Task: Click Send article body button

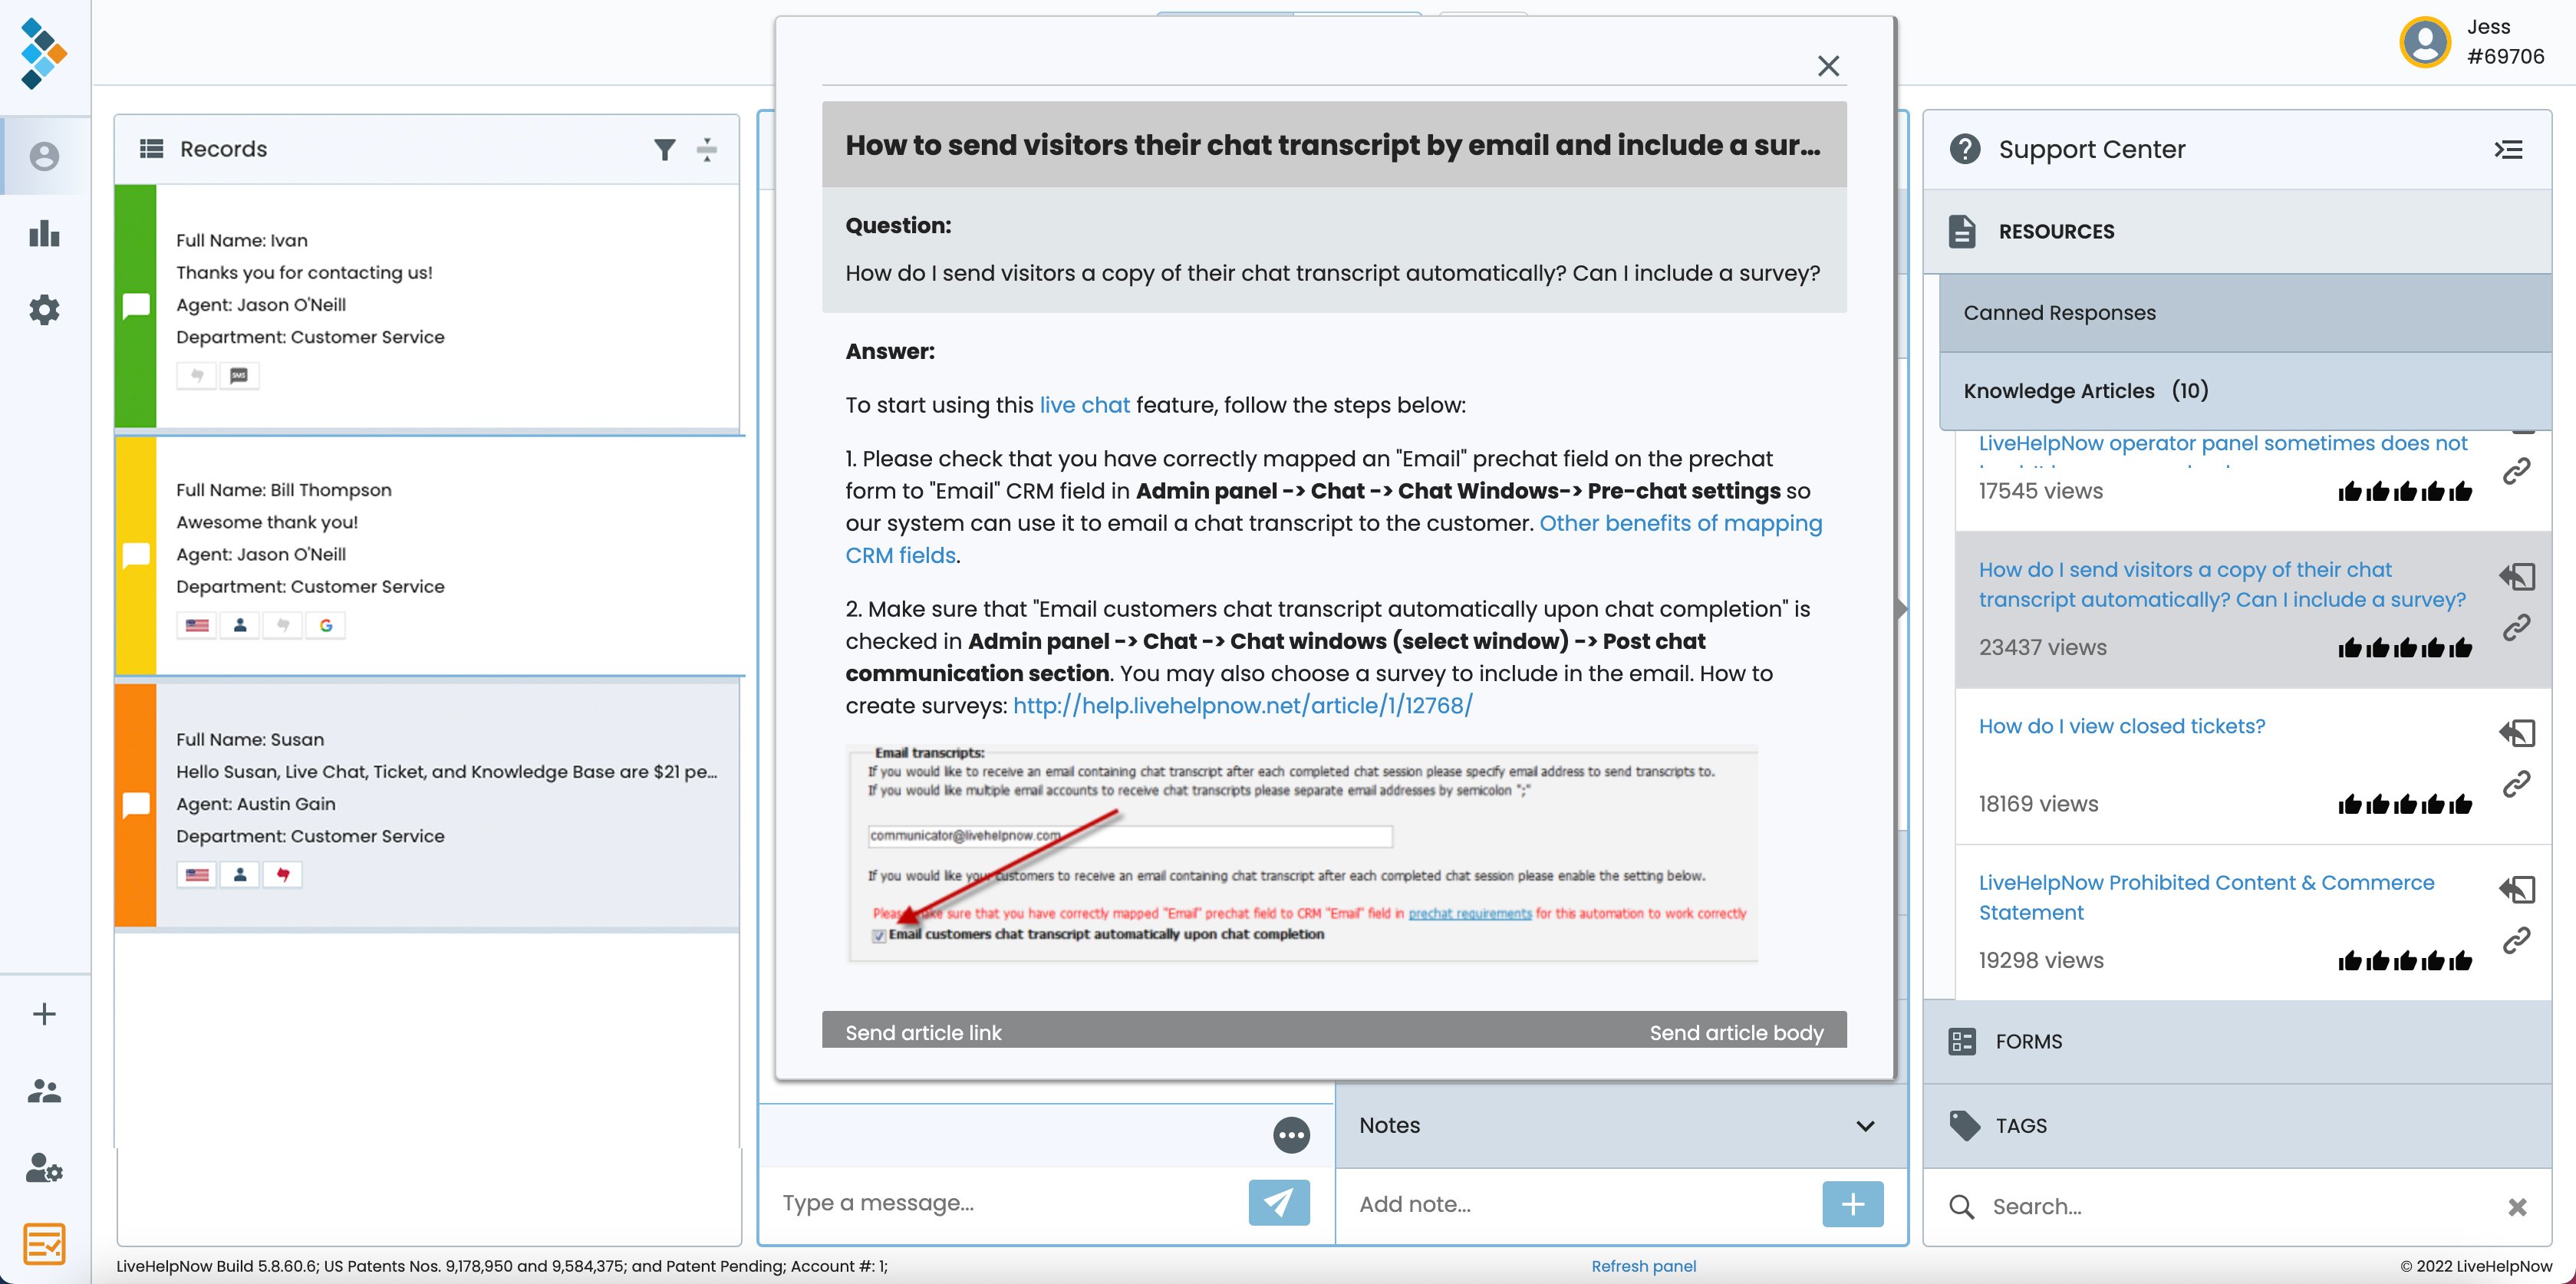Action: click(1736, 1033)
